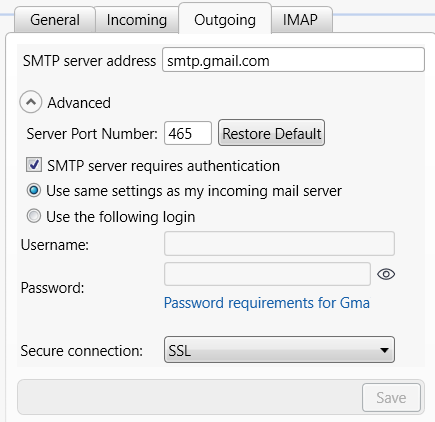This screenshot has height=422, width=435.
Task: Click inside the Password field
Action: pos(267,274)
